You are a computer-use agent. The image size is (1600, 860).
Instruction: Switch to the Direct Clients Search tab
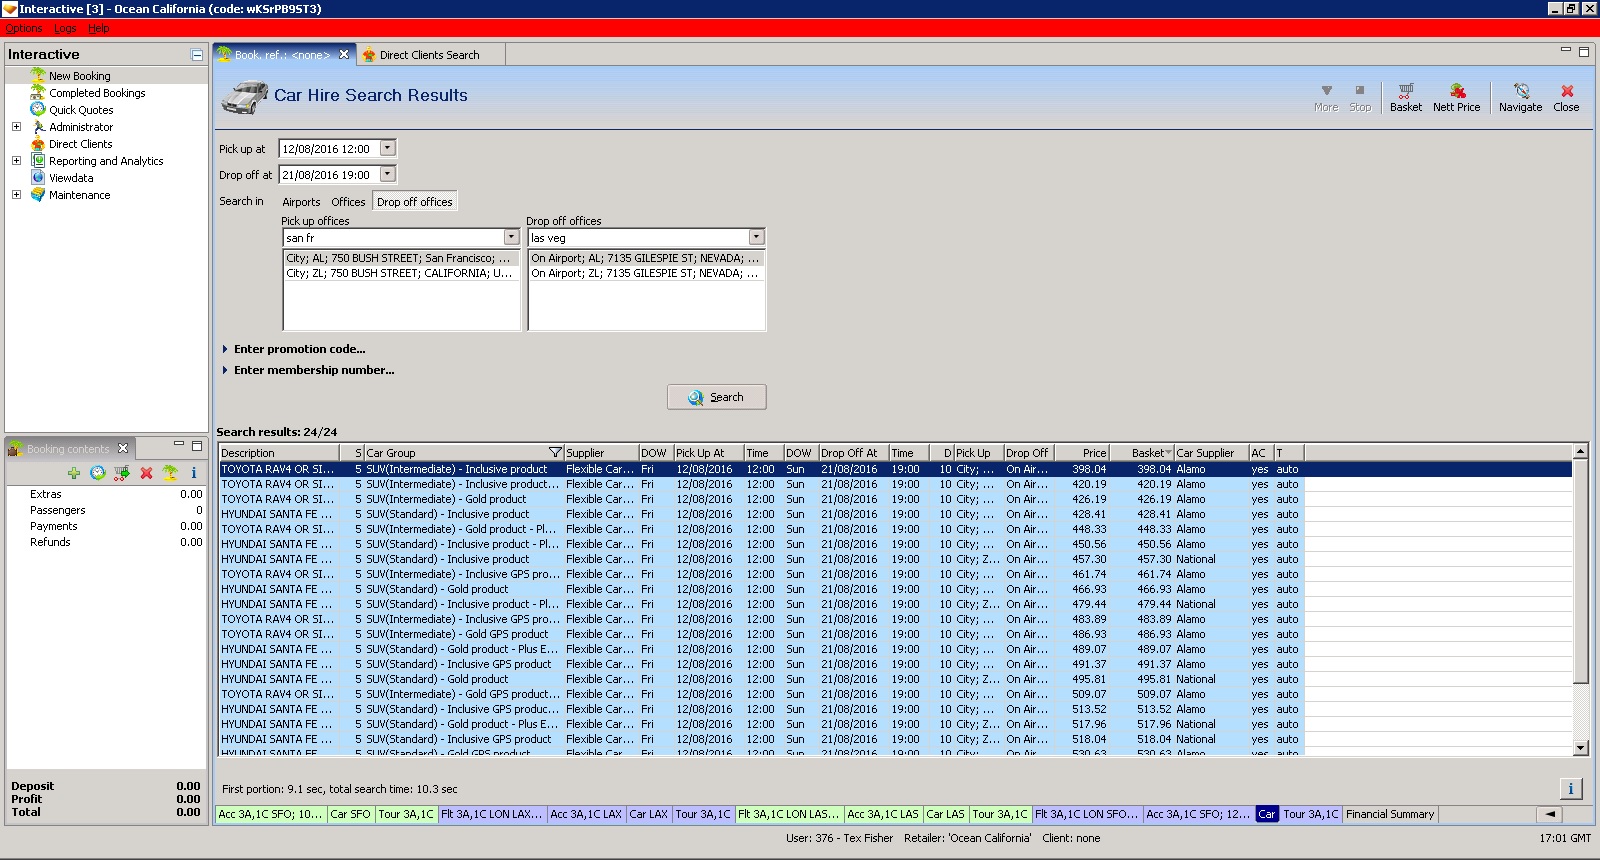click(429, 55)
